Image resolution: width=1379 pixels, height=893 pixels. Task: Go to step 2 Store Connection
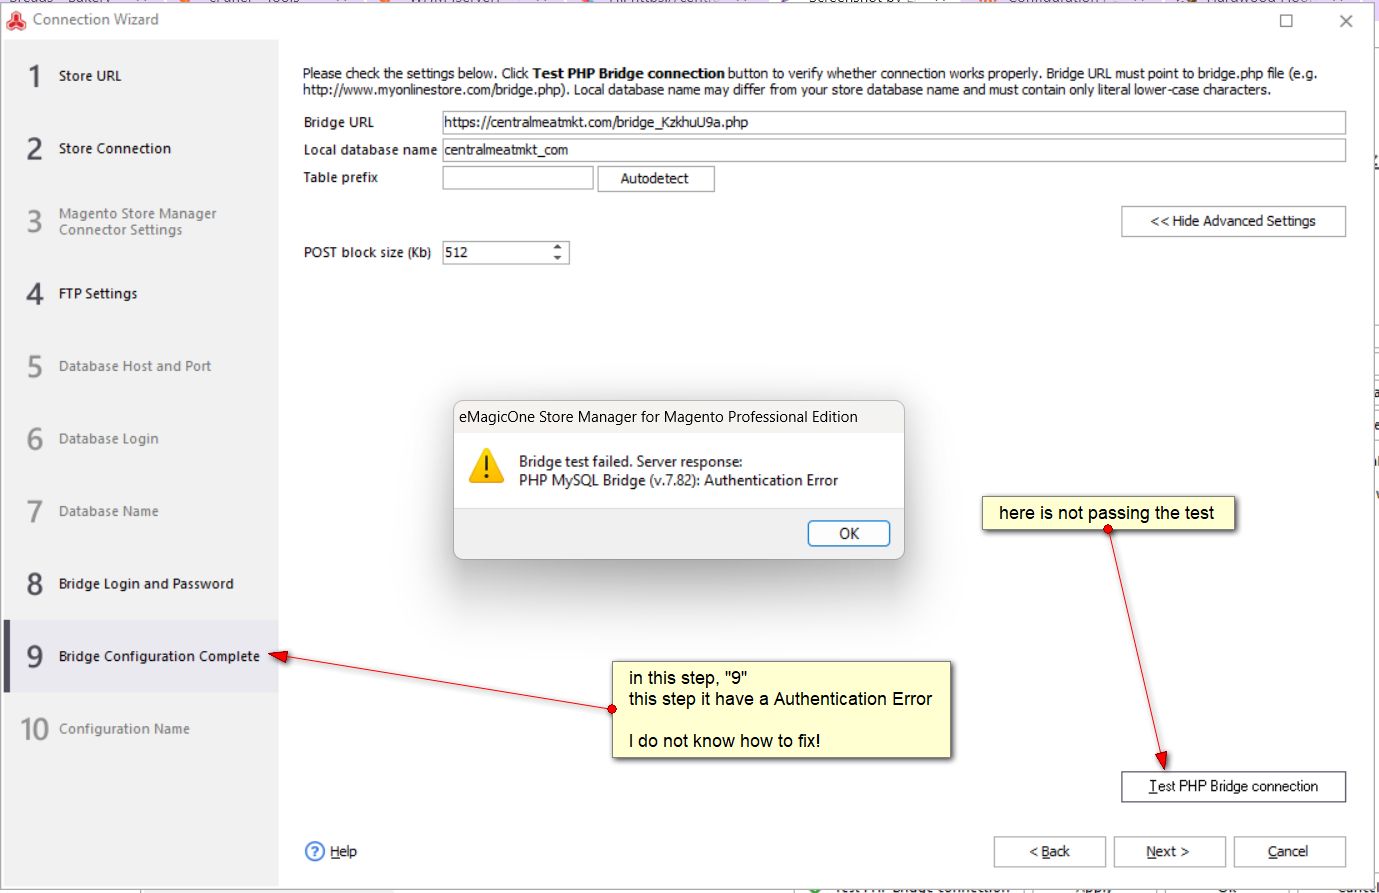pyautogui.click(x=141, y=149)
